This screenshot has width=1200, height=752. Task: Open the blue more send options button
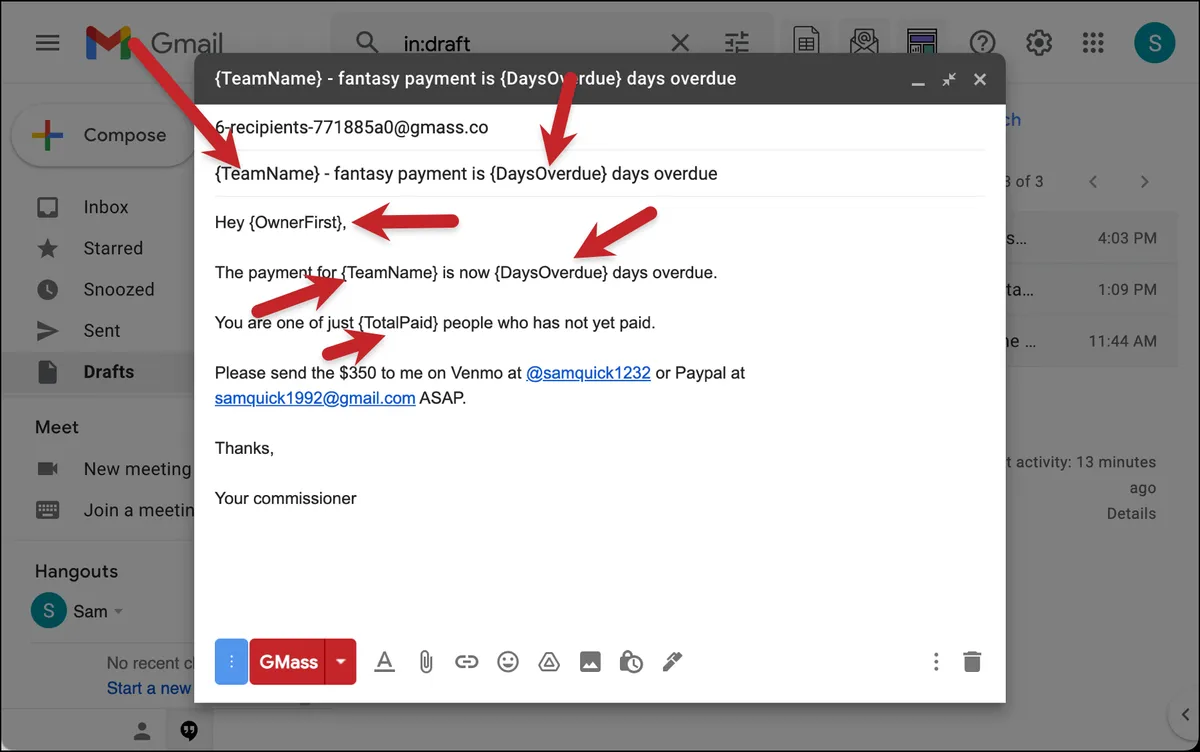click(x=231, y=661)
